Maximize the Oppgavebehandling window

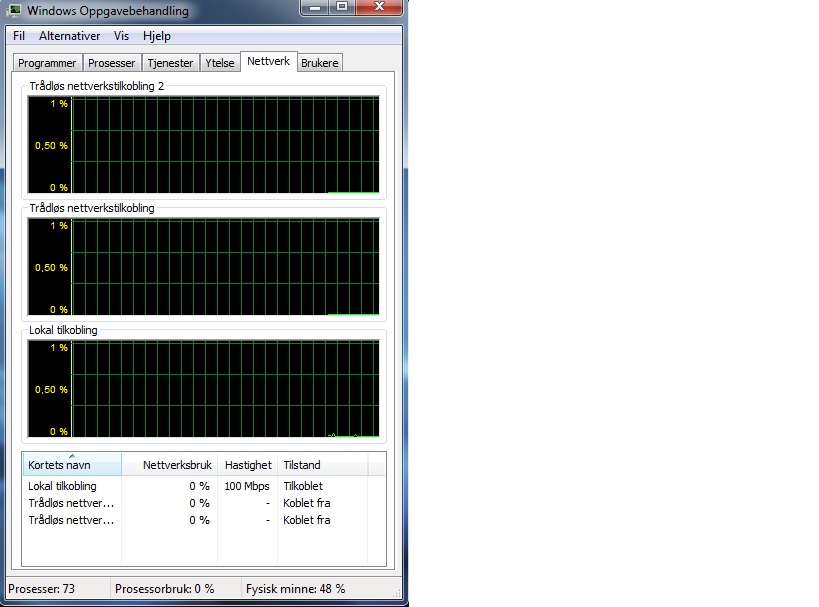point(342,7)
